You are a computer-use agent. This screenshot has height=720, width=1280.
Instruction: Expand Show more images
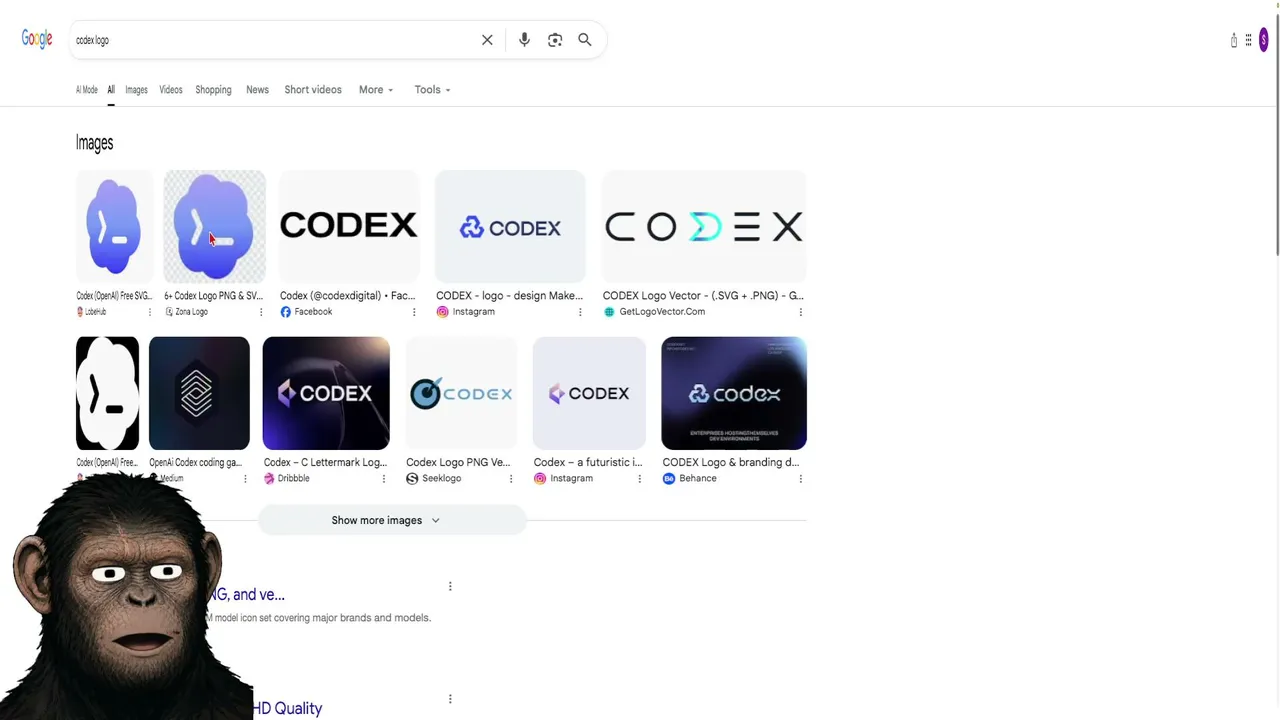coord(392,520)
